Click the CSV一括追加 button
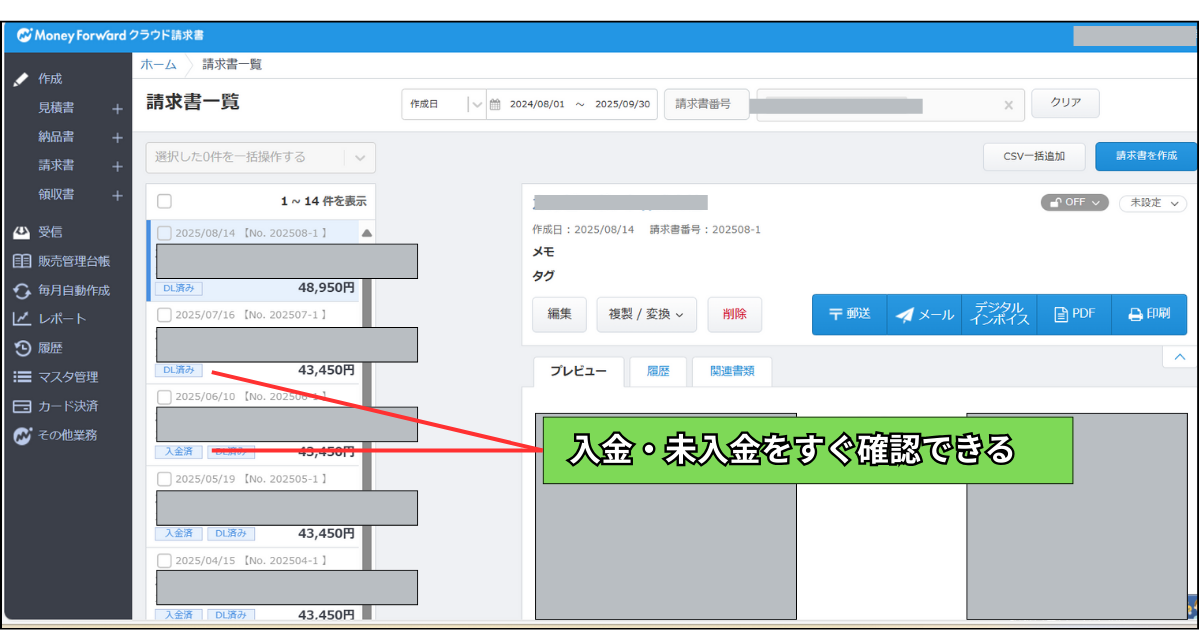The width and height of the screenshot is (1200, 630). pyautogui.click(x=1034, y=157)
